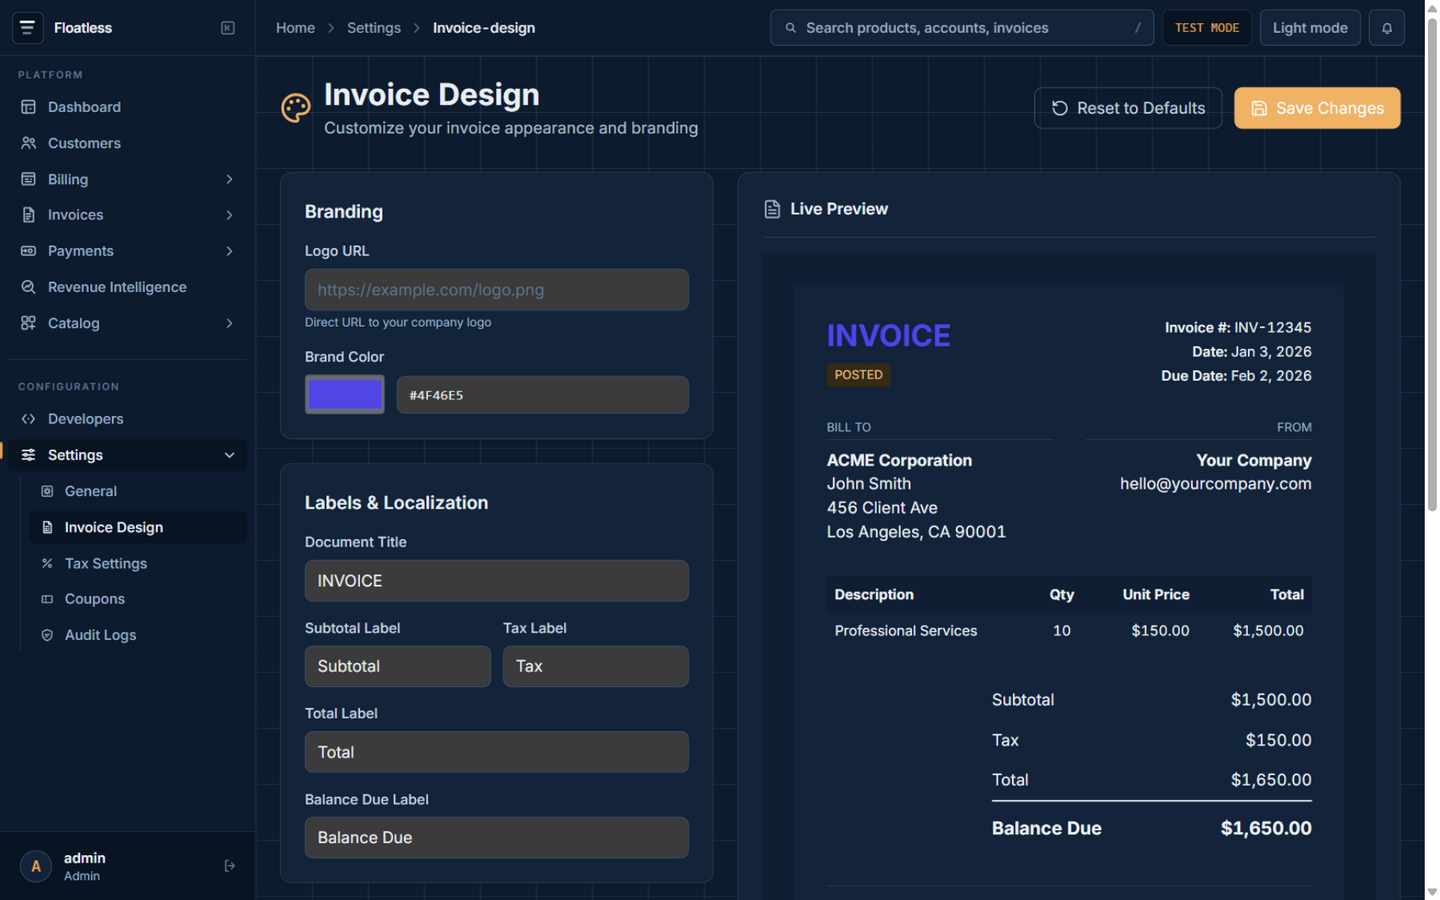This screenshot has width=1440, height=900.
Task: Click Save Changes button
Action: [x=1317, y=108]
